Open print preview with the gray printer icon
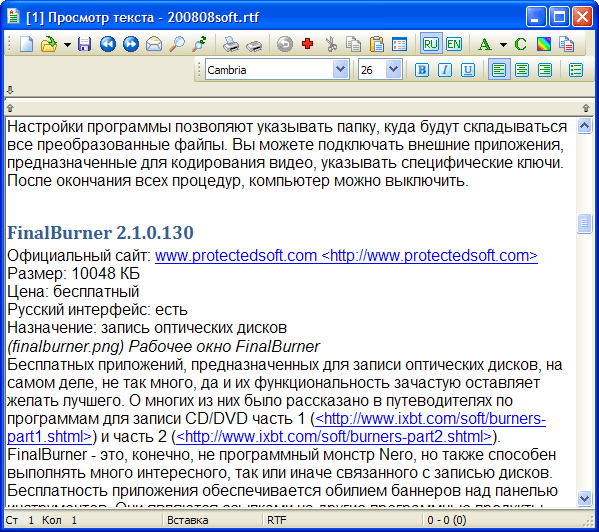Viewport: 599px width, 532px height. pos(254,45)
